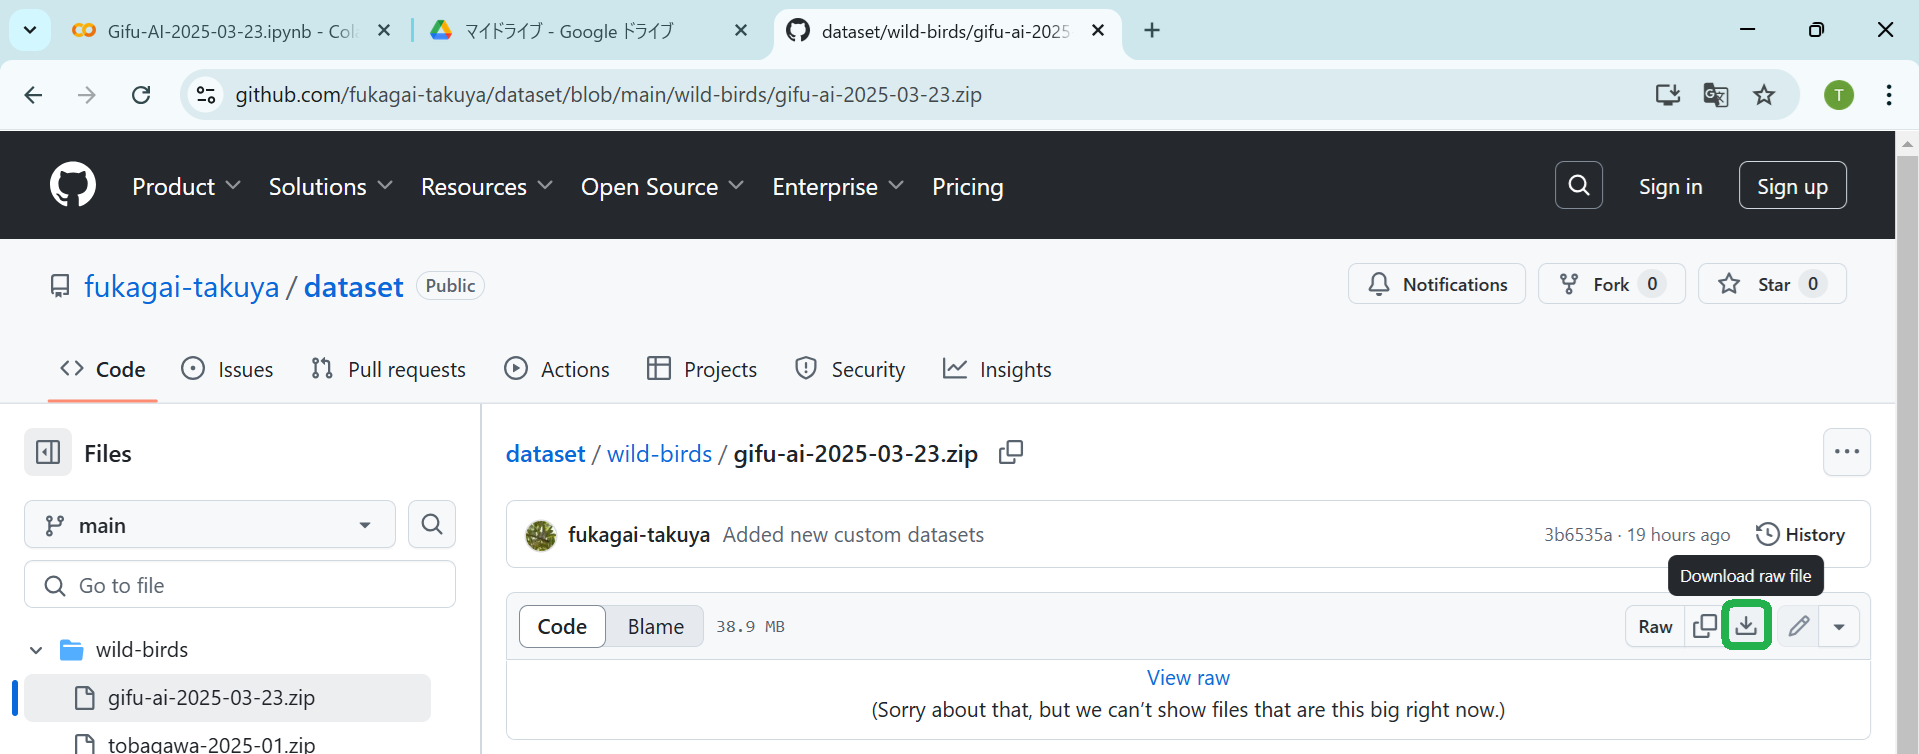Open the Security tab
This screenshot has height=754, width=1919.
coord(850,369)
